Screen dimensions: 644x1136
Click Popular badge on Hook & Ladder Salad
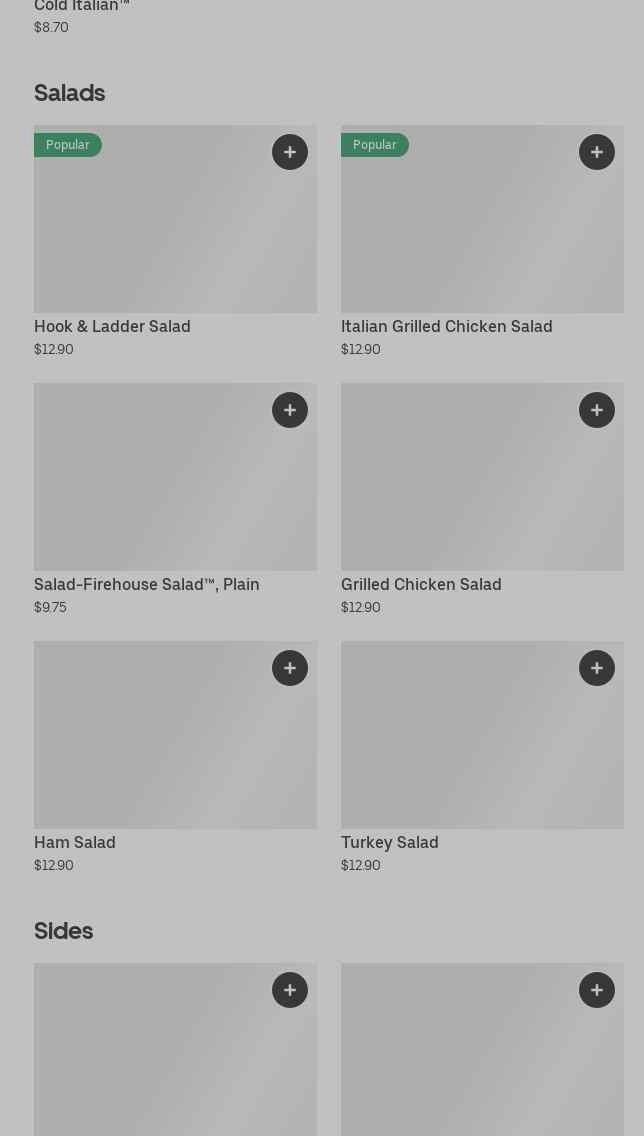click(x=68, y=145)
